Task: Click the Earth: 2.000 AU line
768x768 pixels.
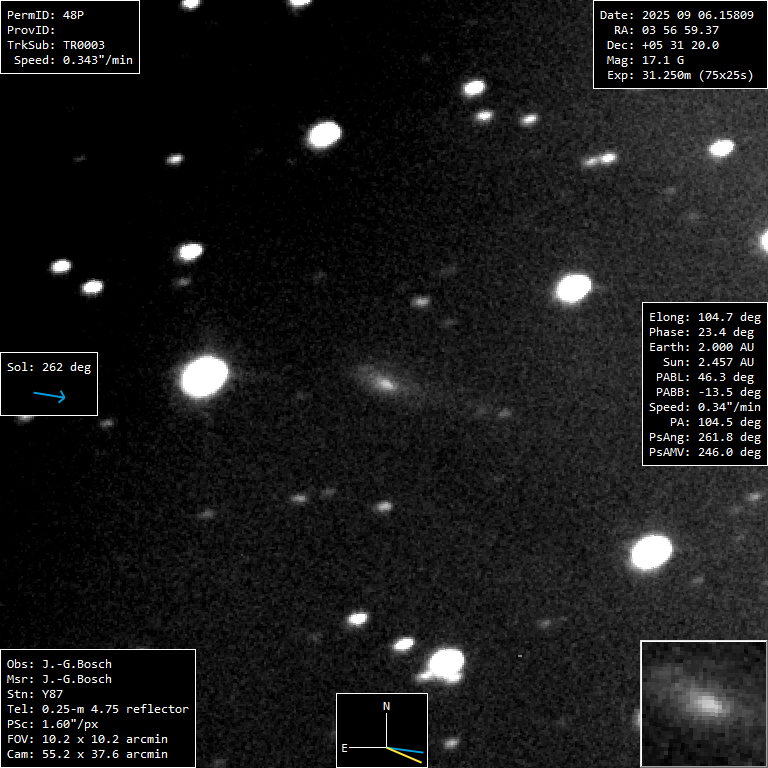Action: click(701, 347)
